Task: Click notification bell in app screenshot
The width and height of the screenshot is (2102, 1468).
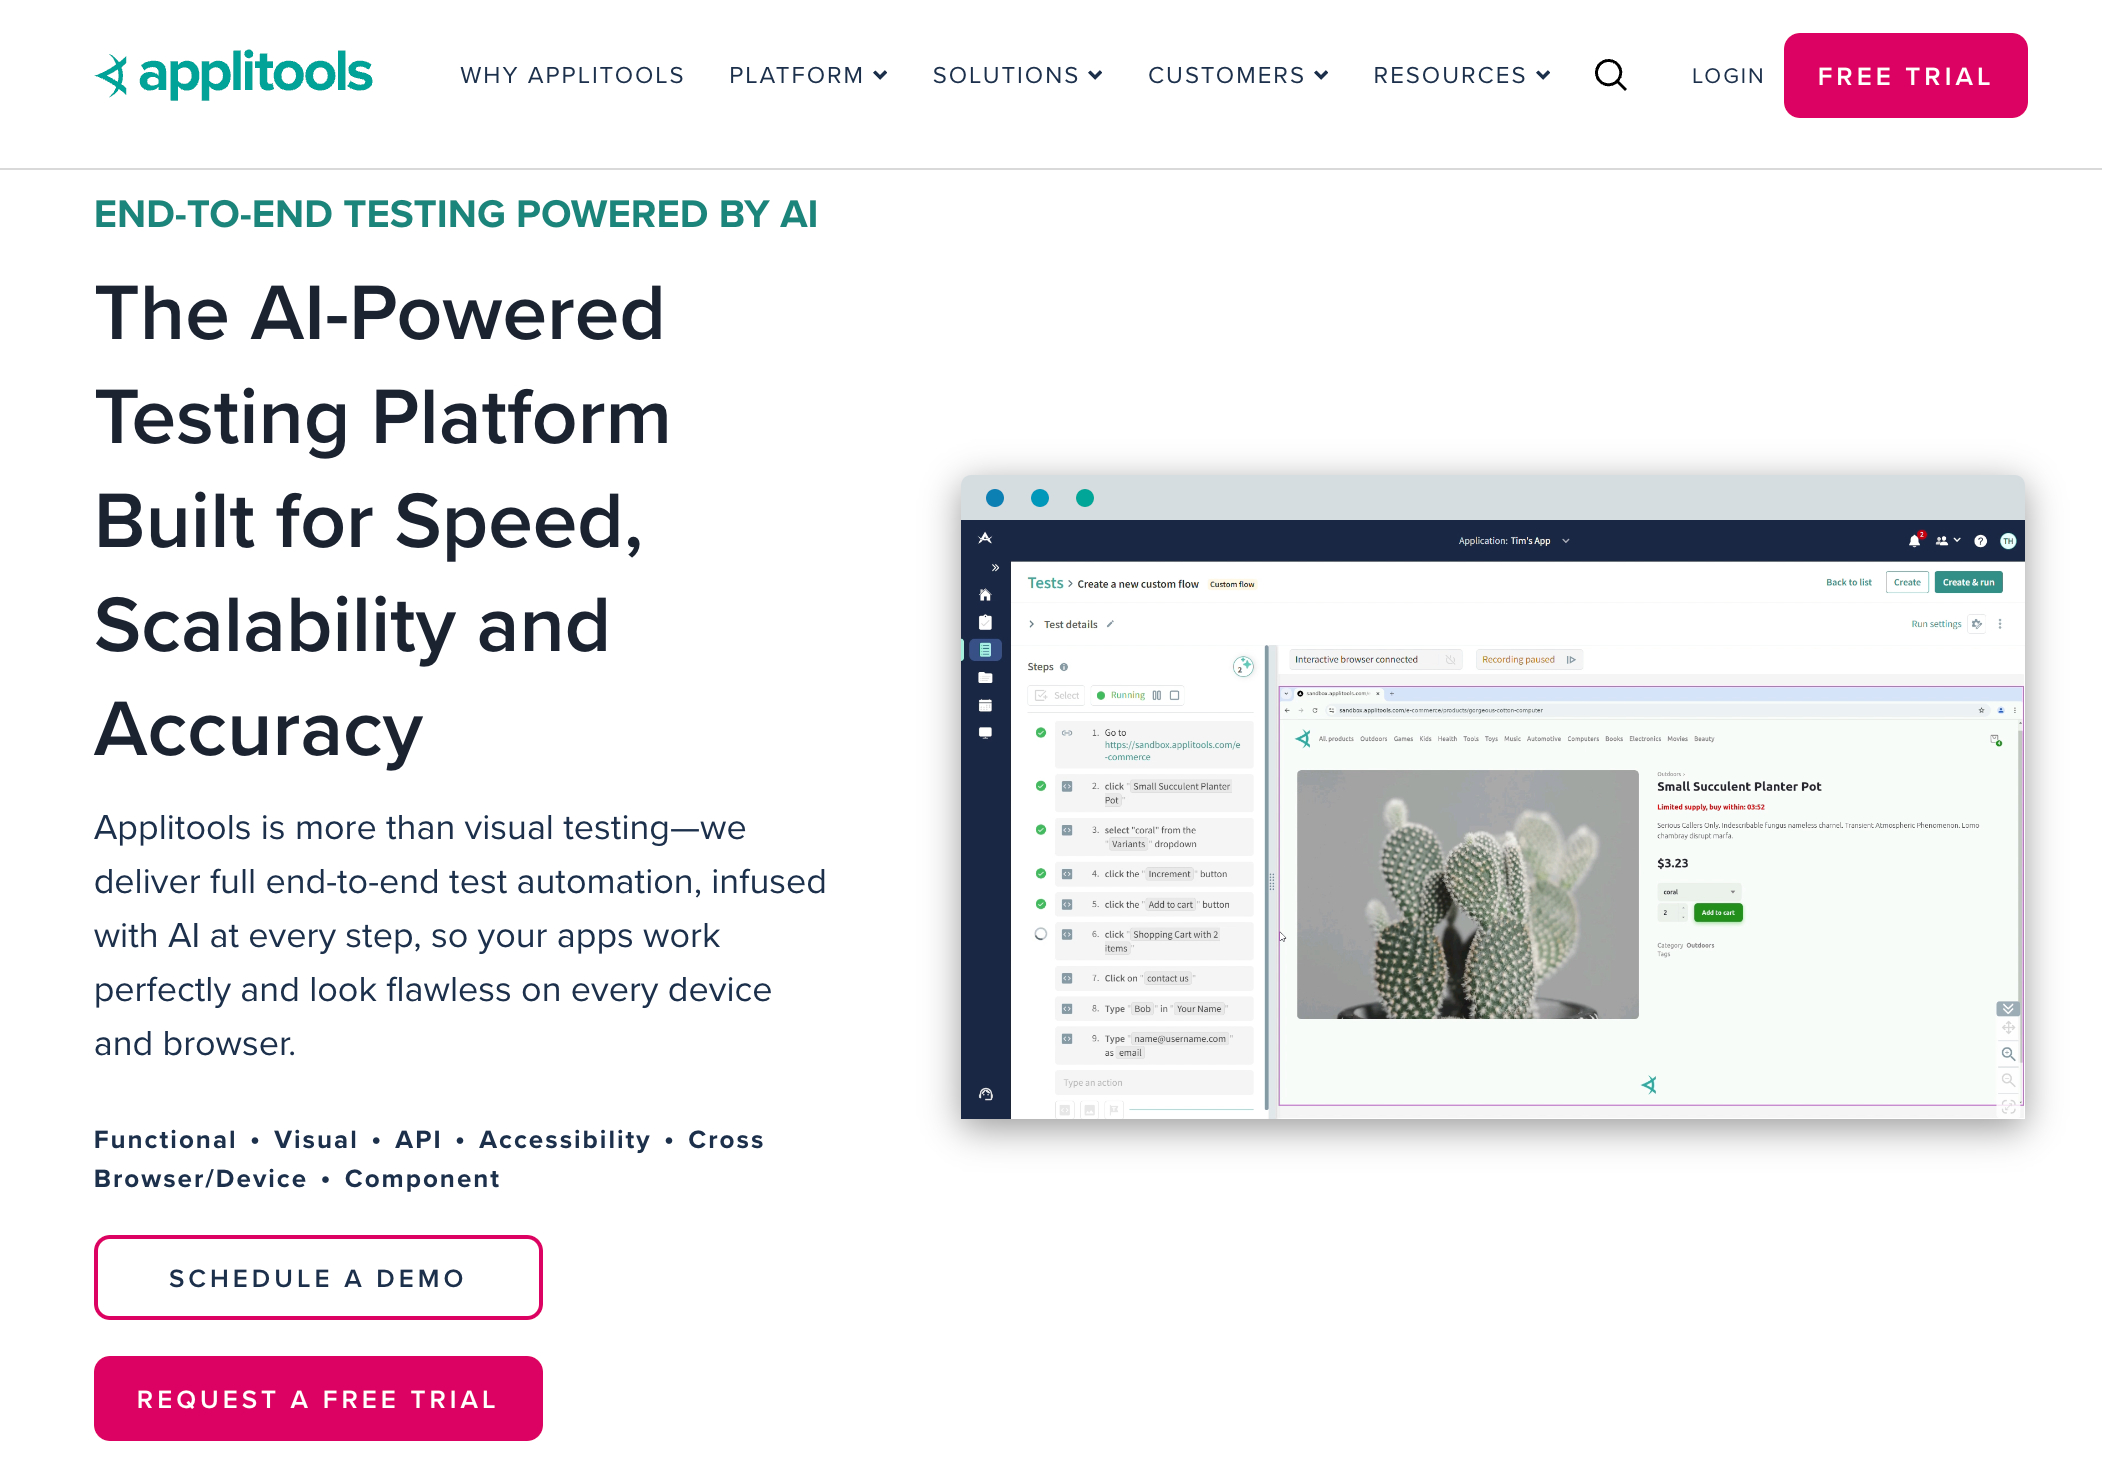Action: point(1914,541)
